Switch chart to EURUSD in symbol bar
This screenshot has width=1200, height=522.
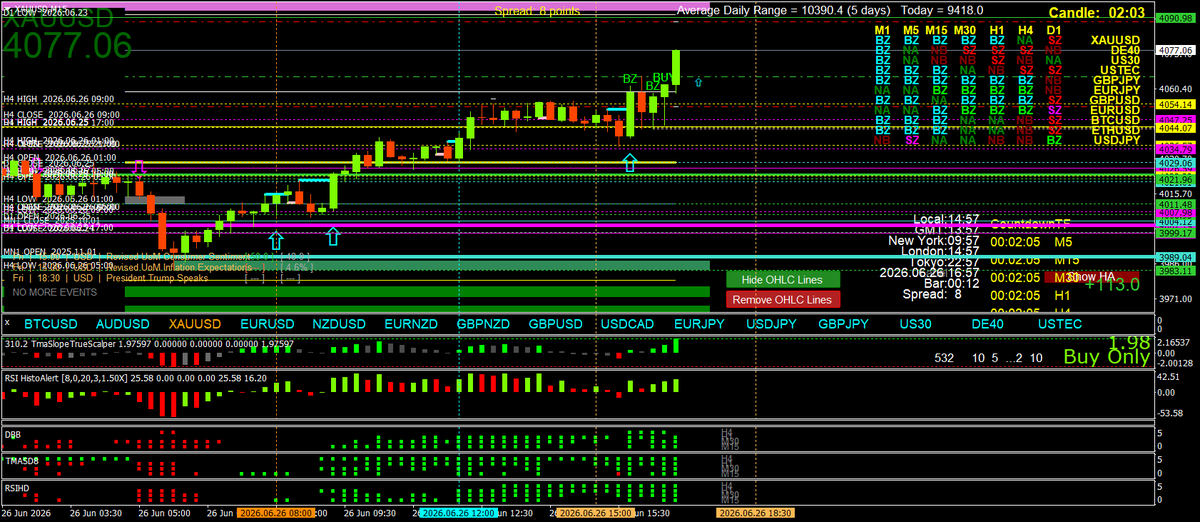(267, 324)
